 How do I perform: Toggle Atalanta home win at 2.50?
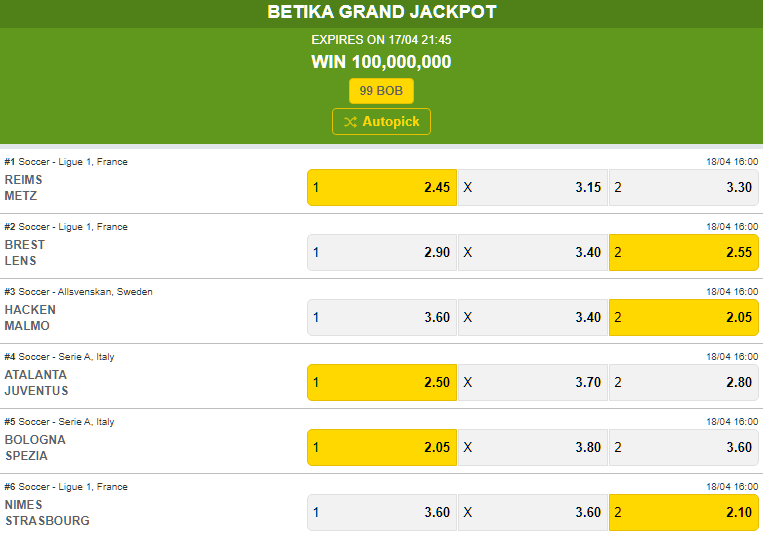tap(381, 382)
